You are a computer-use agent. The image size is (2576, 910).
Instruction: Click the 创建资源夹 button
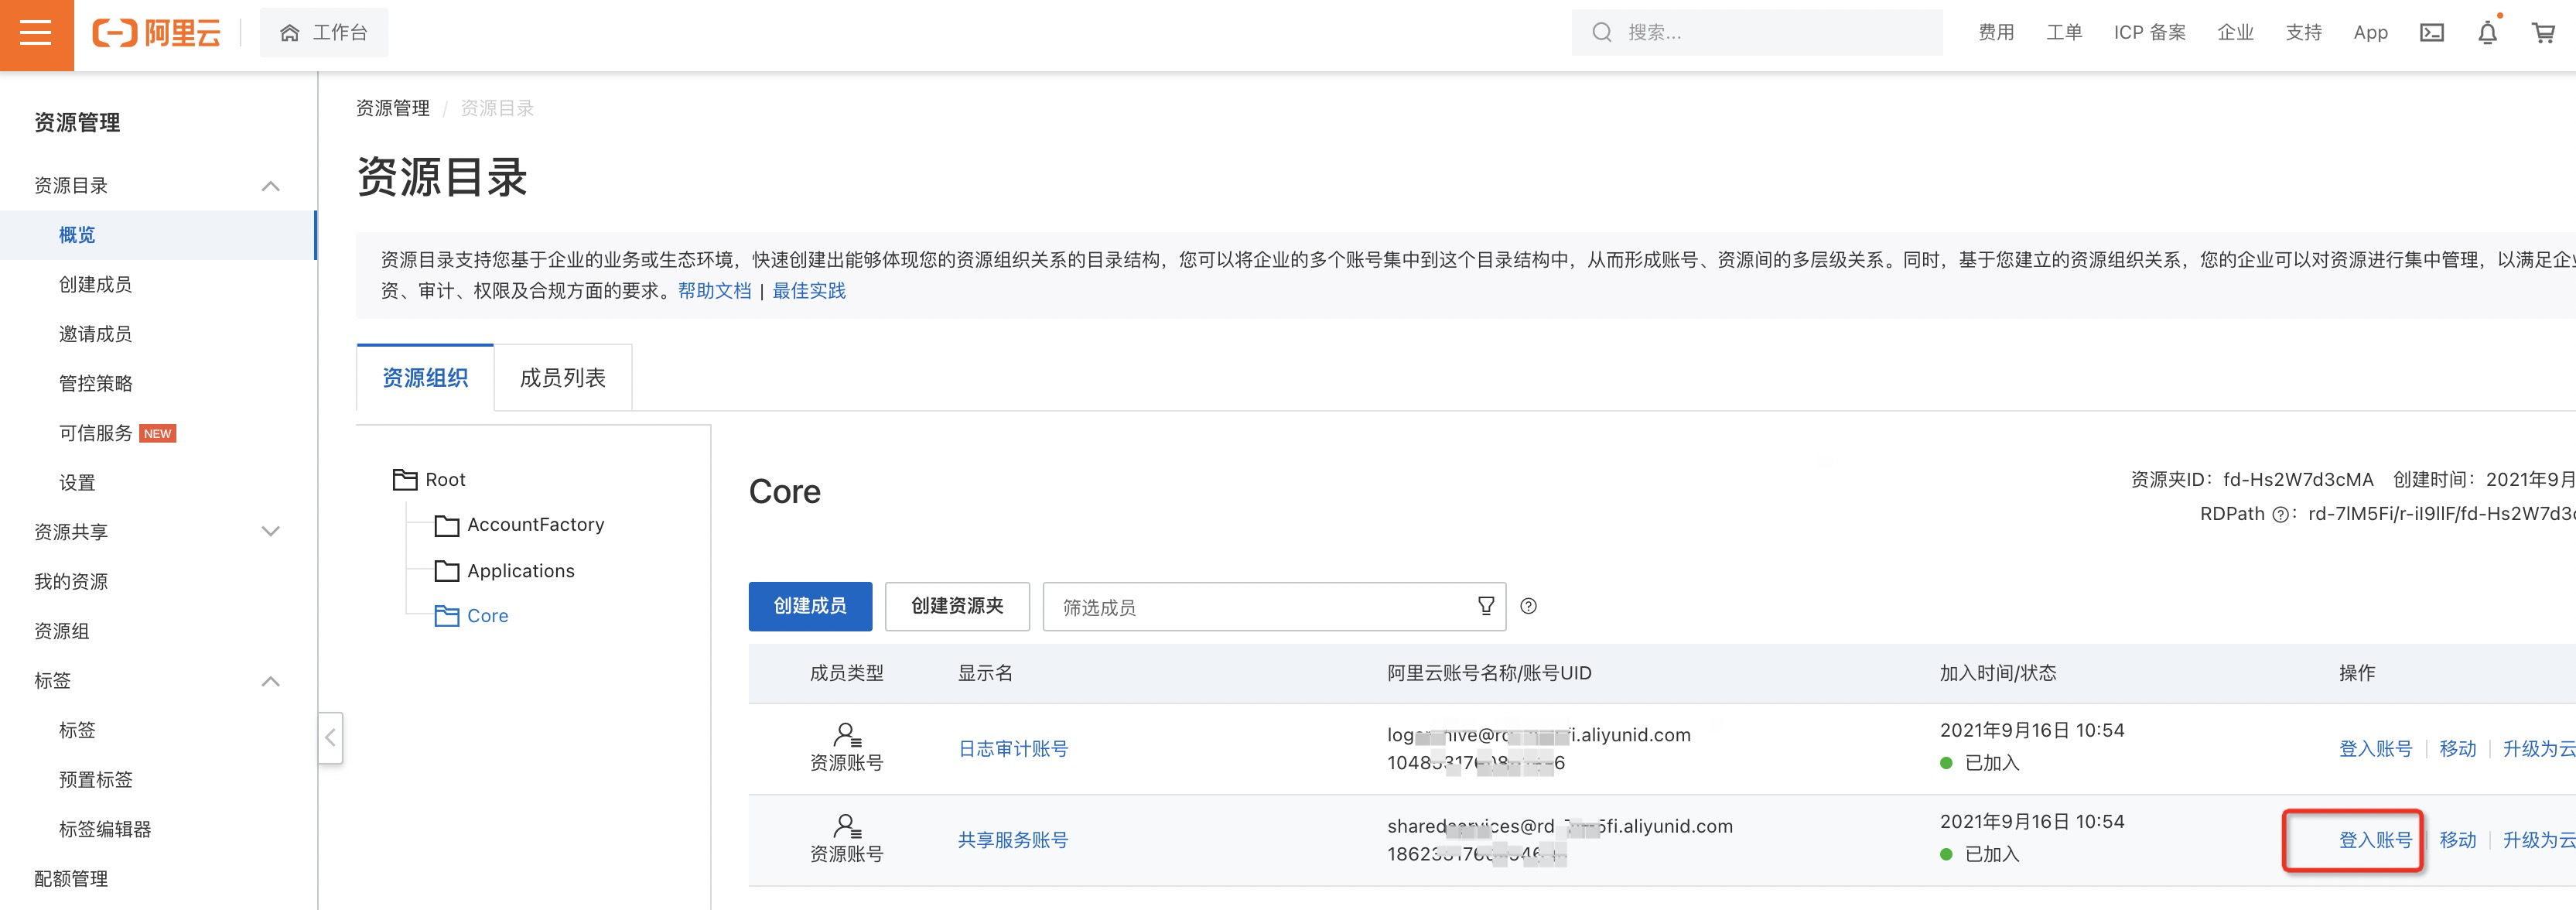[956, 606]
